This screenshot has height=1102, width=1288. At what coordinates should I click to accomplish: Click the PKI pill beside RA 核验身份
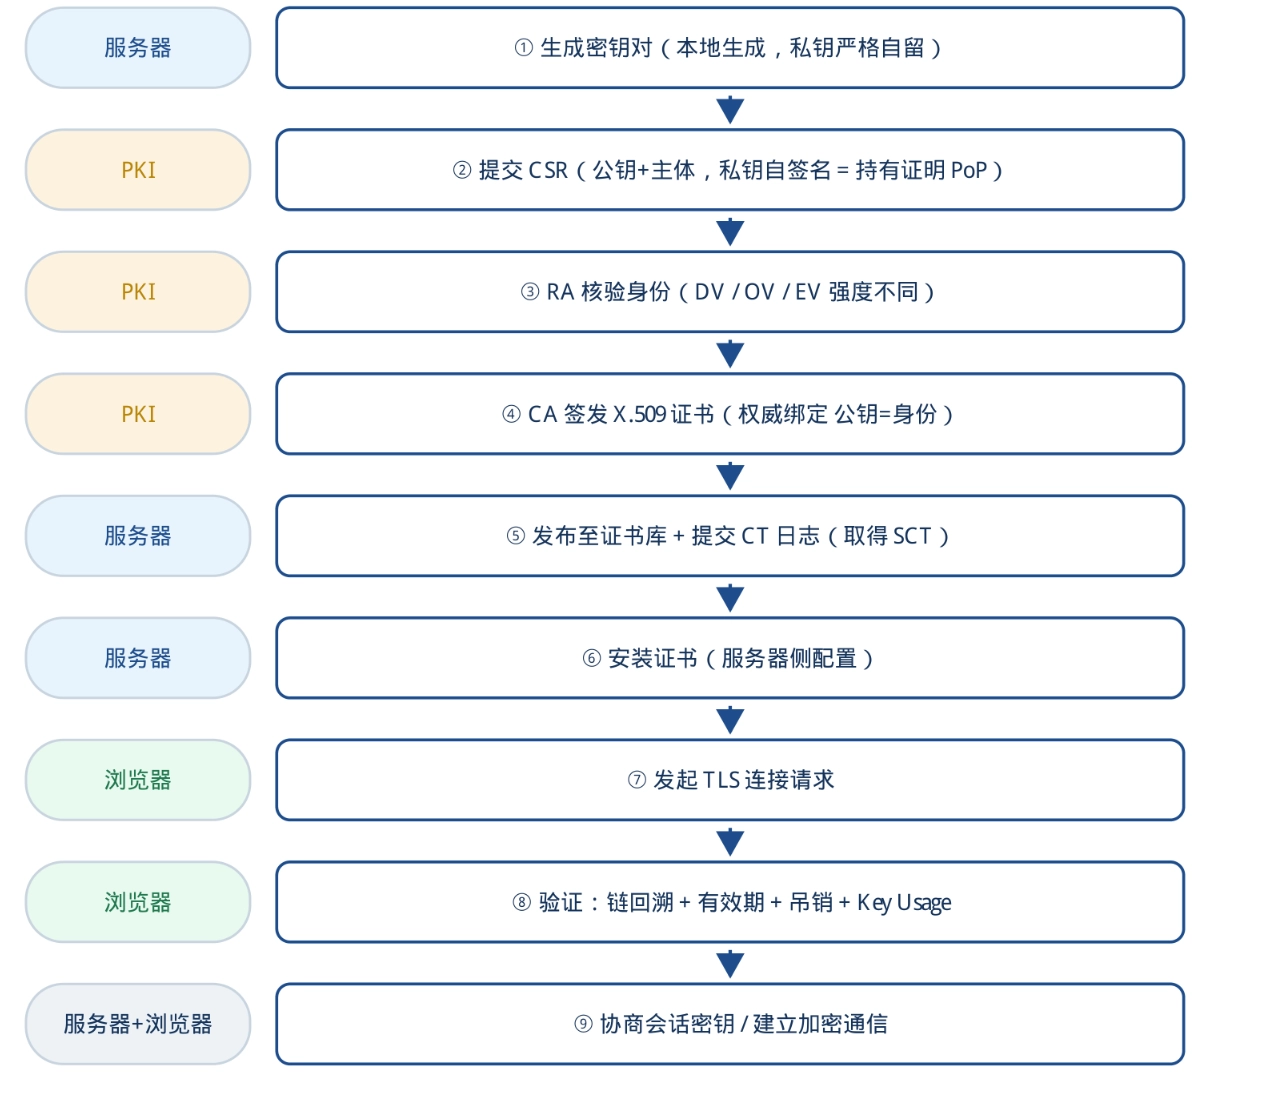[x=138, y=292]
